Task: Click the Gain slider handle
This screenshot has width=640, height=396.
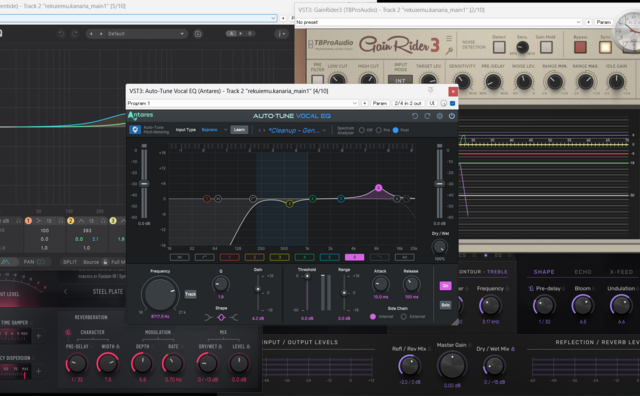Action: 258,289
